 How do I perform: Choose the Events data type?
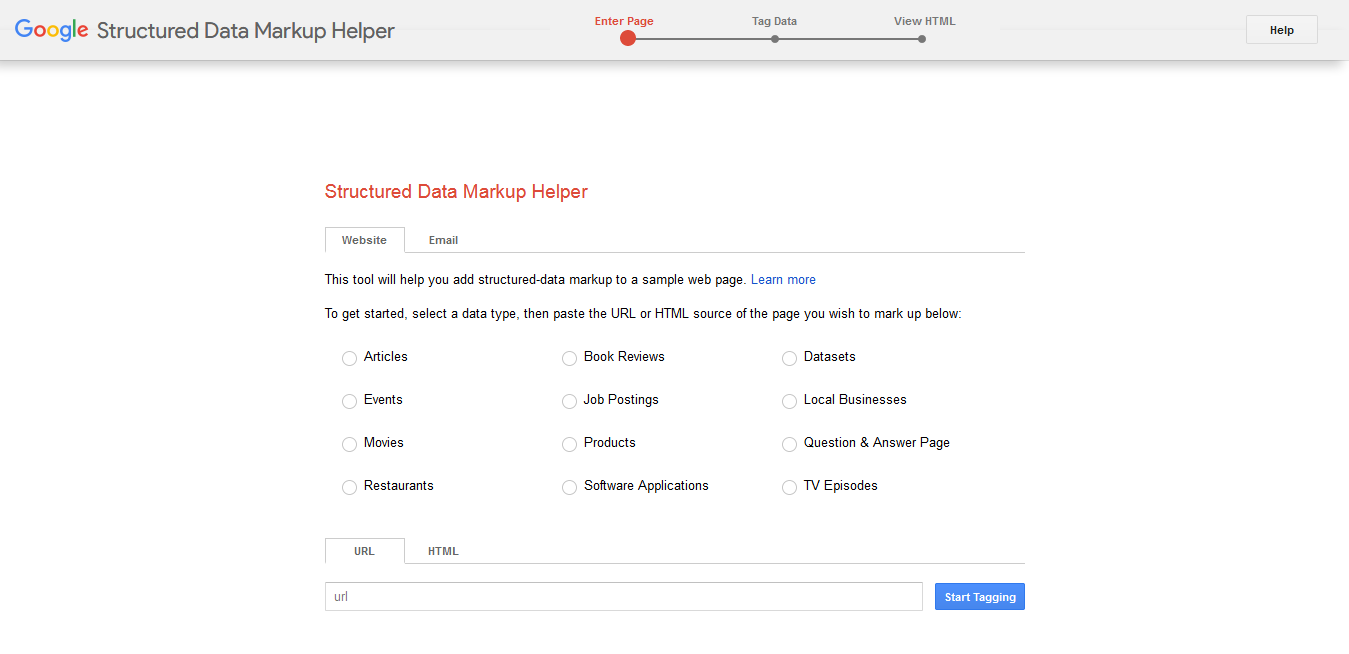[x=349, y=401]
